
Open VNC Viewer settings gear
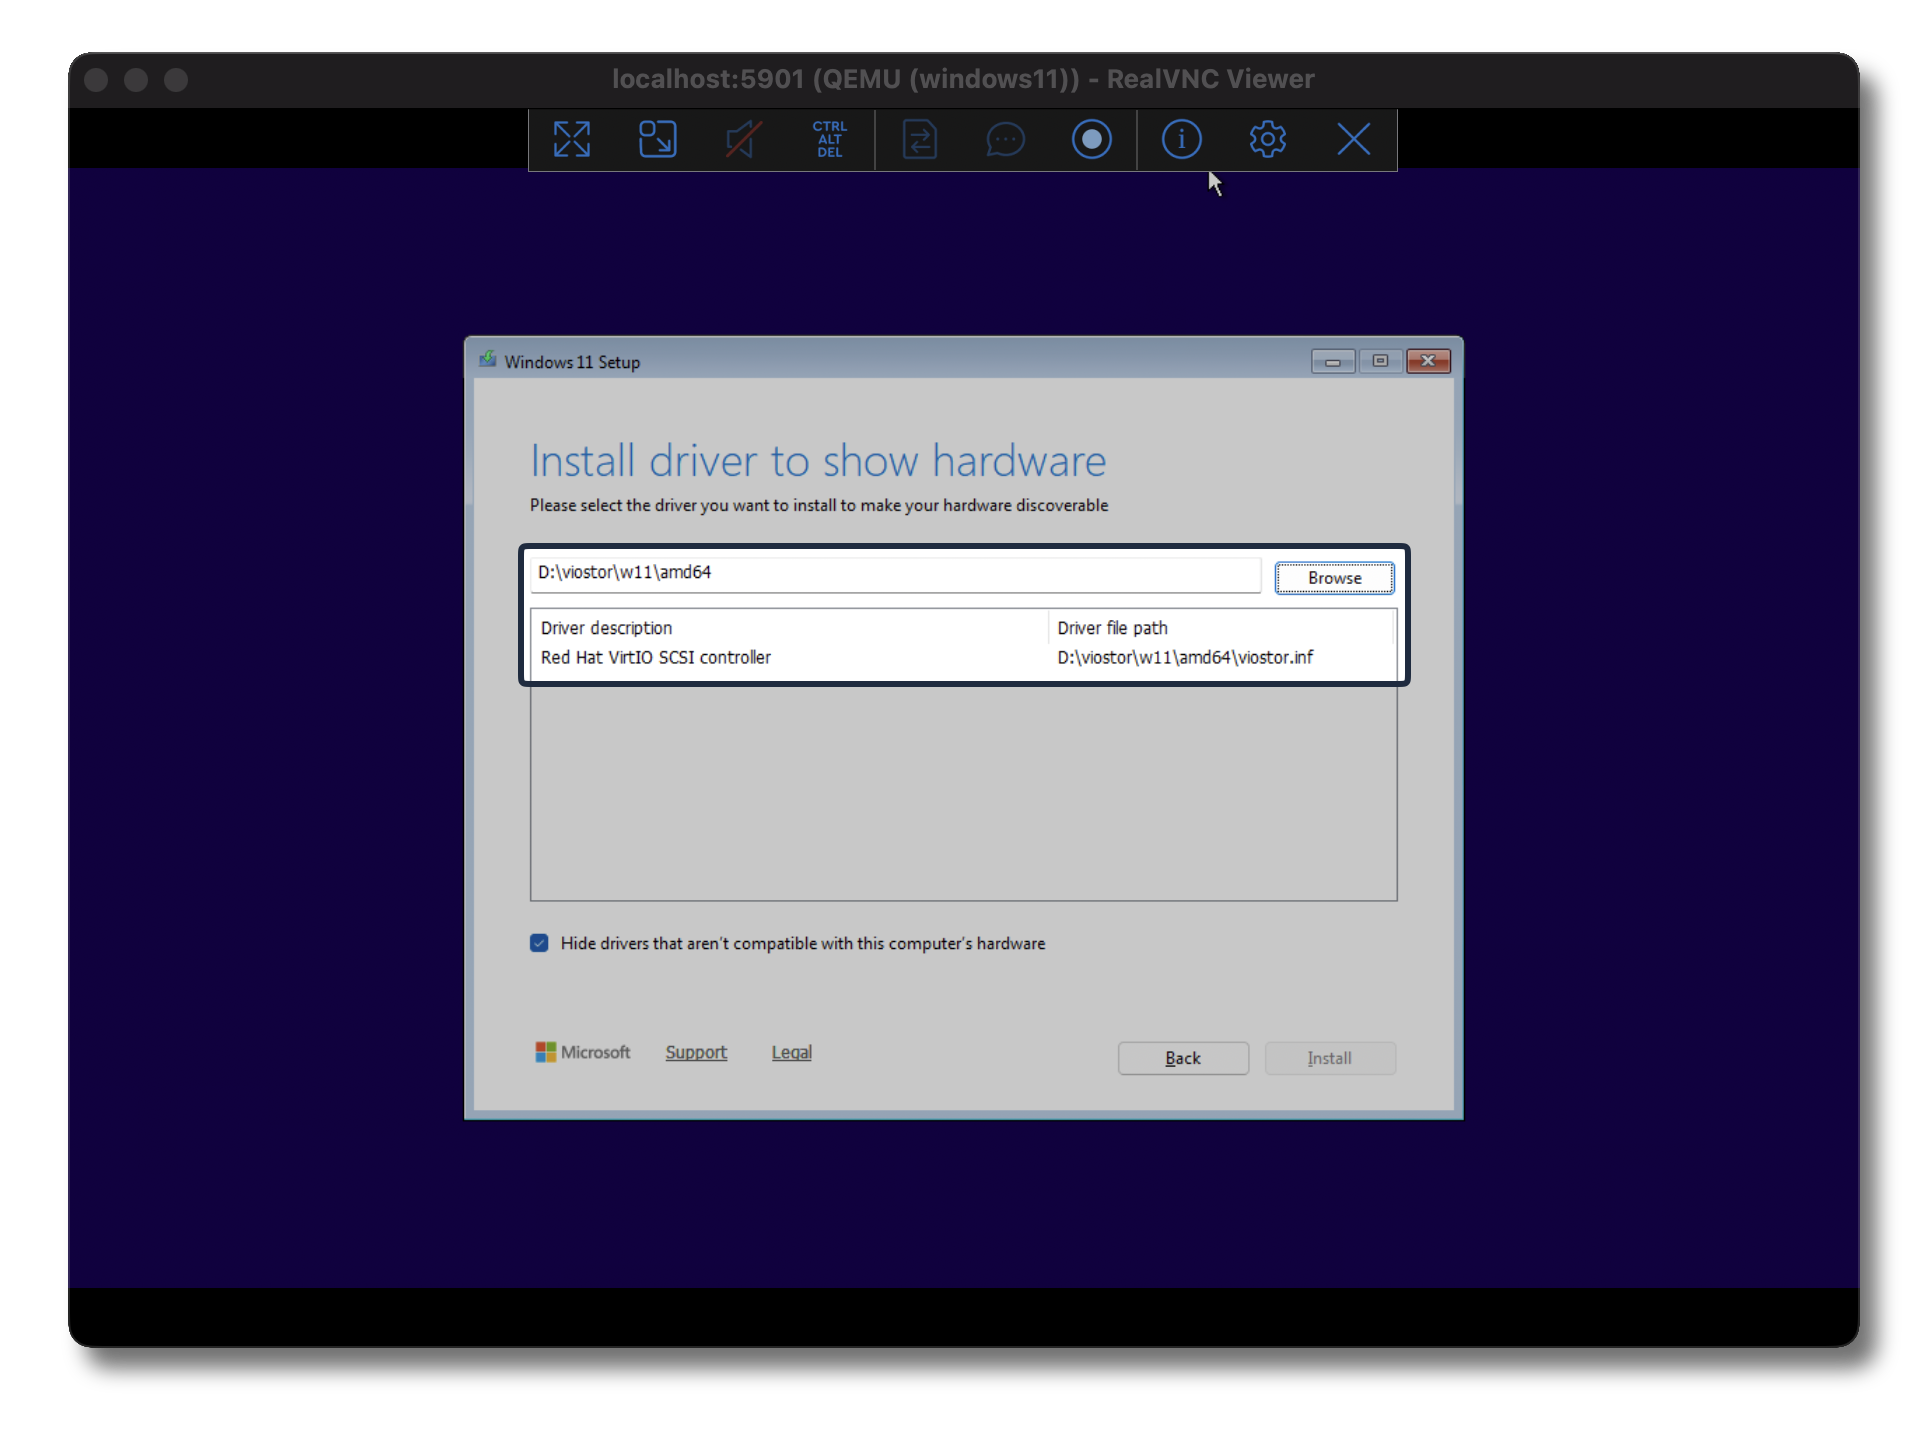point(1267,139)
